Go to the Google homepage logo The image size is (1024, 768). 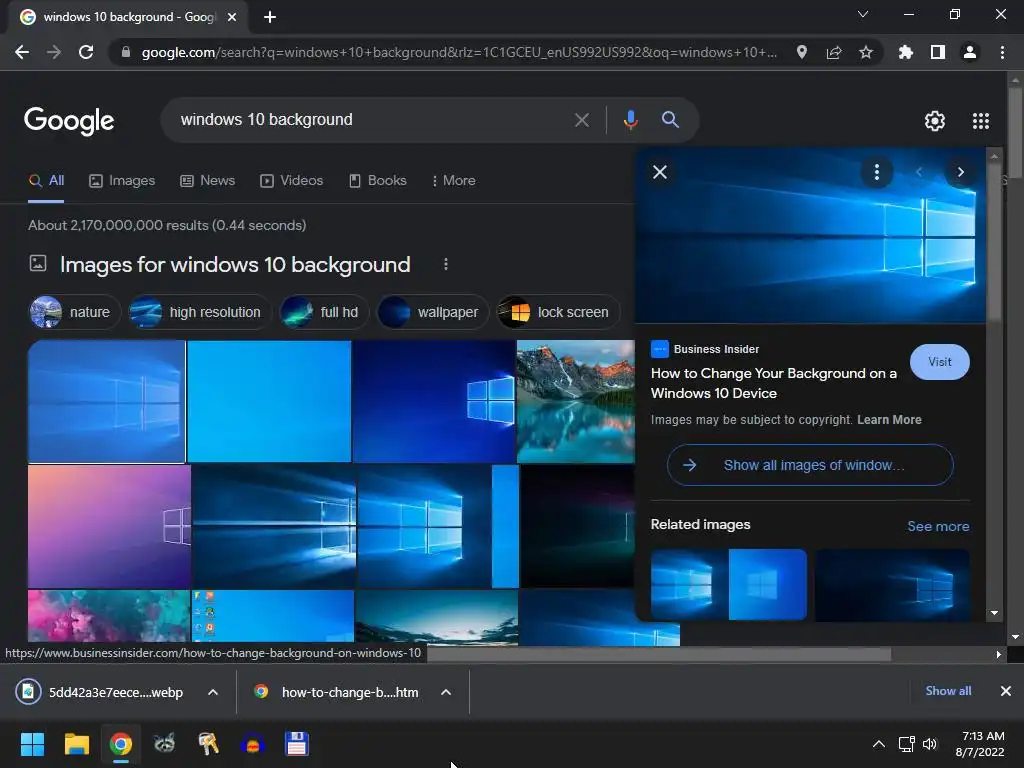tap(69, 121)
